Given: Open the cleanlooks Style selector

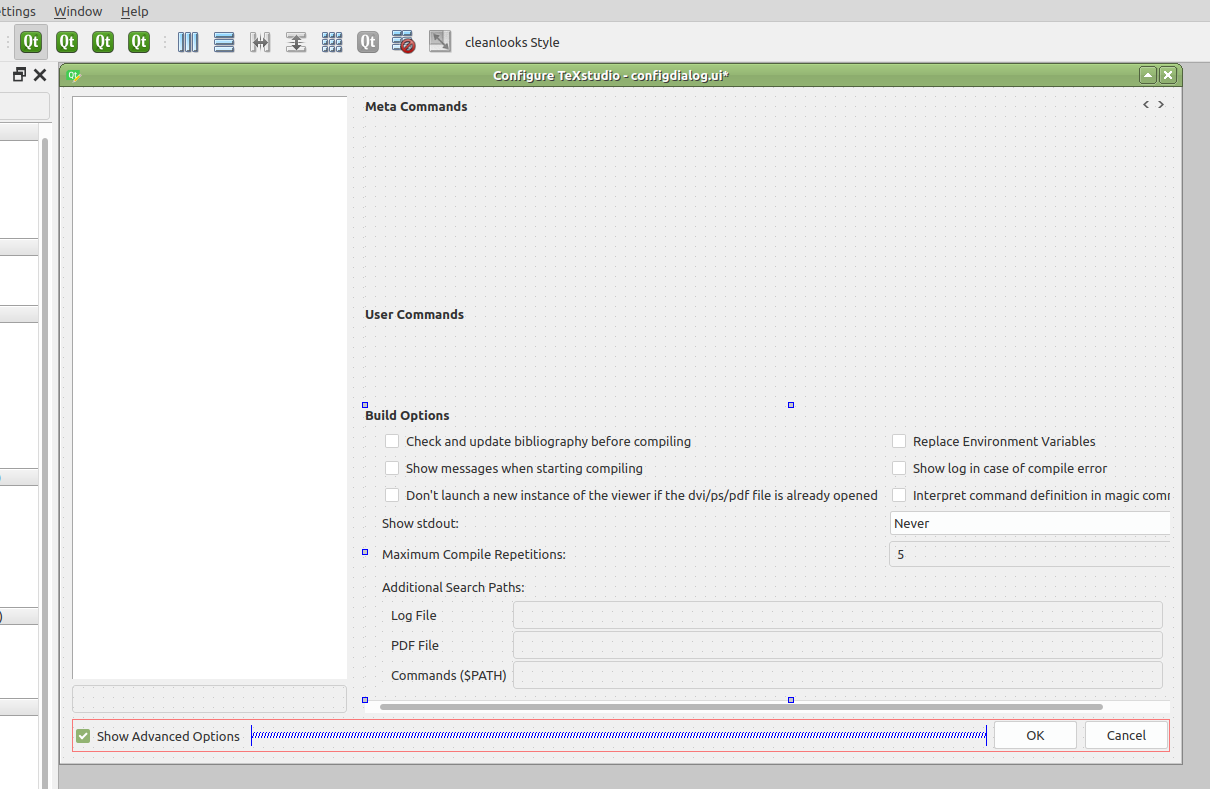Looking at the screenshot, I should (x=511, y=42).
